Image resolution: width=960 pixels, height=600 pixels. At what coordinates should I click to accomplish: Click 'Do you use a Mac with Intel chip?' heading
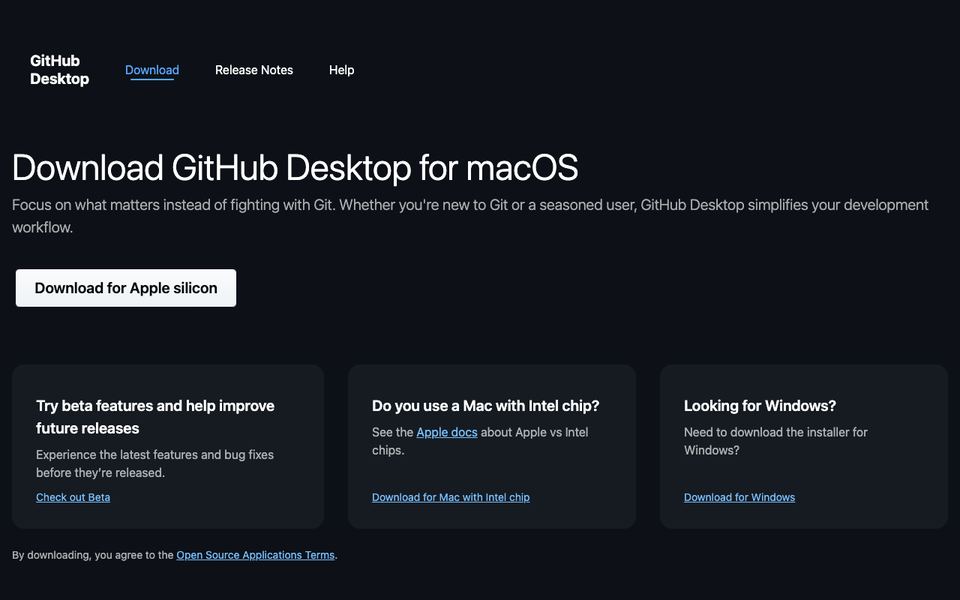click(486, 406)
